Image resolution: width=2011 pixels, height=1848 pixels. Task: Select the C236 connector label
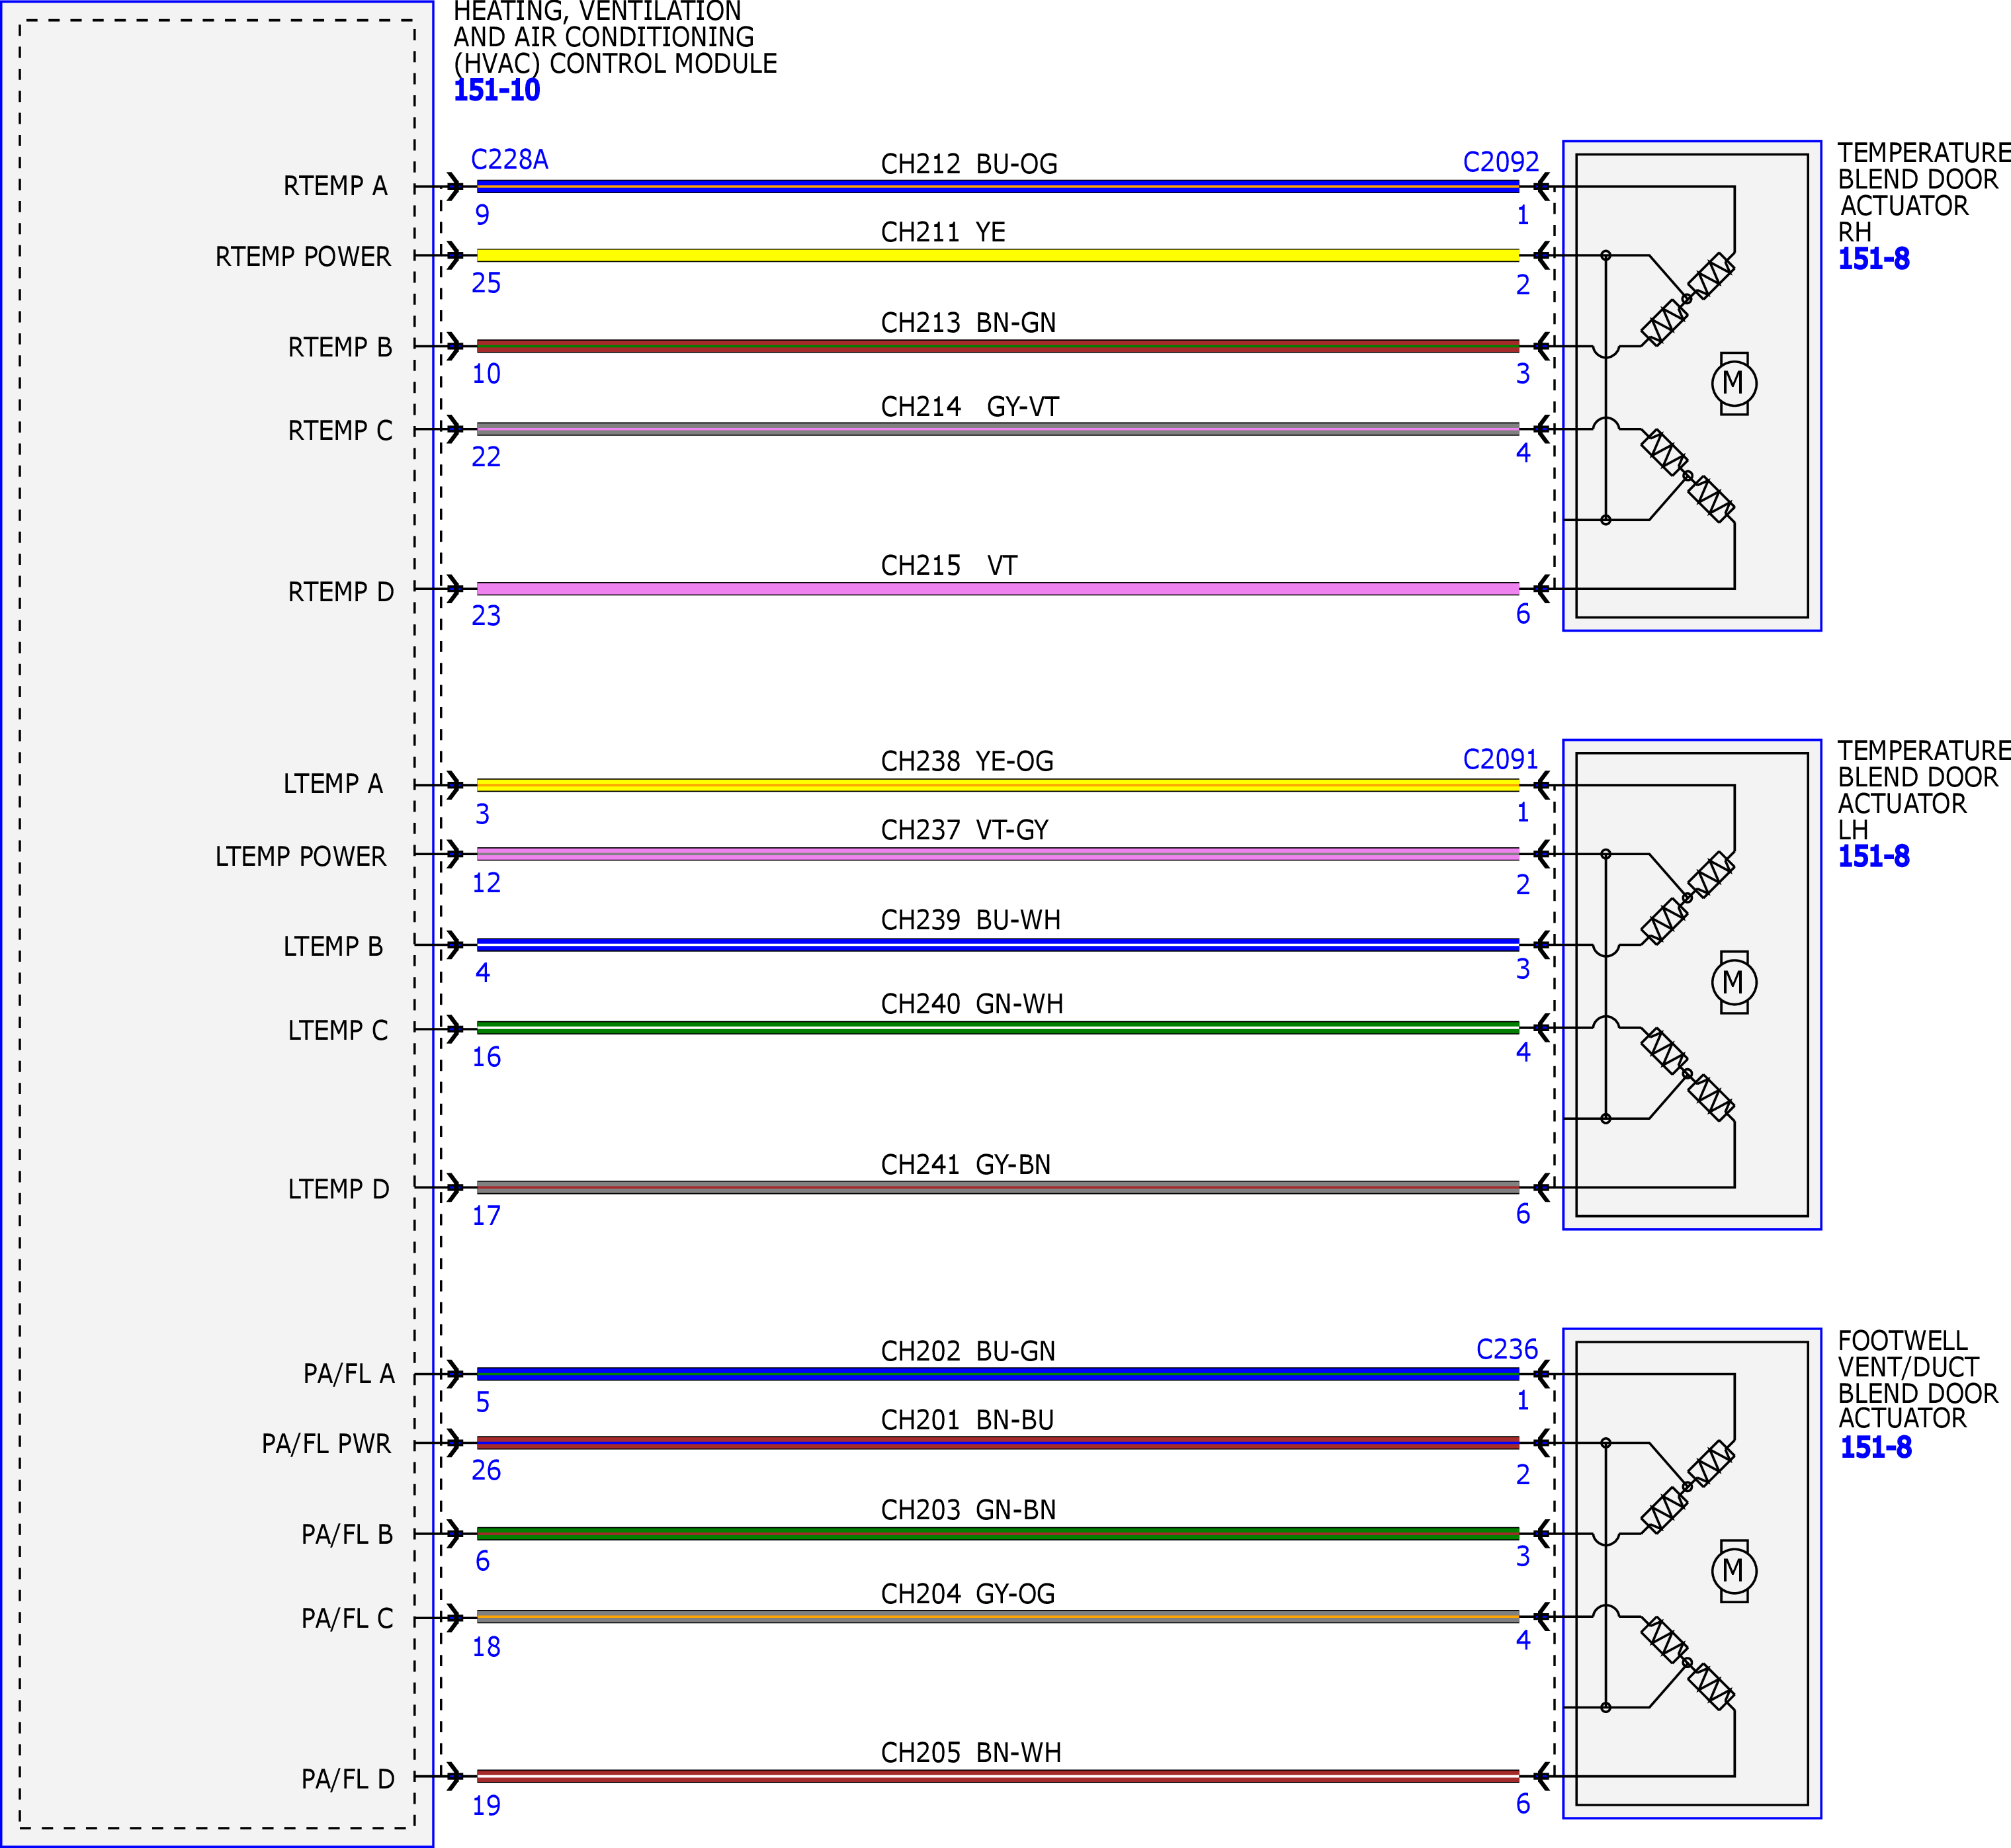point(1507,1349)
